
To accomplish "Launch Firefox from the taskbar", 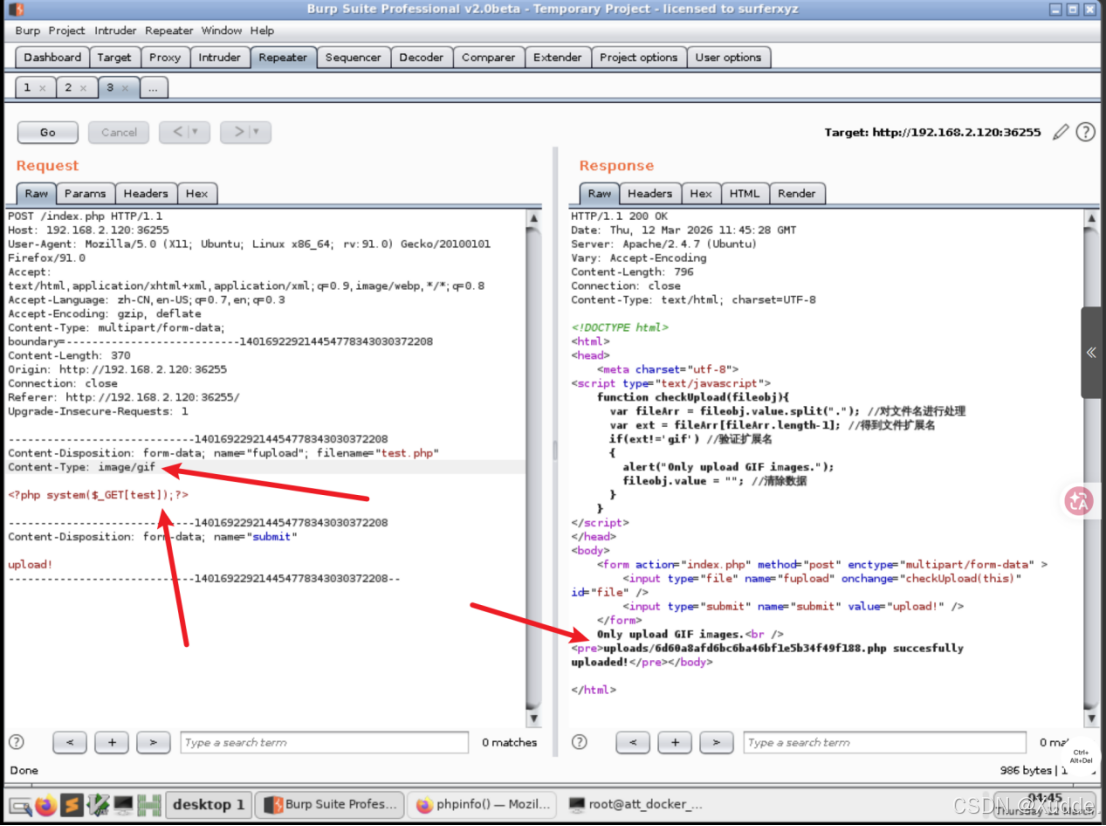I will pyautogui.click(x=45, y=805).
